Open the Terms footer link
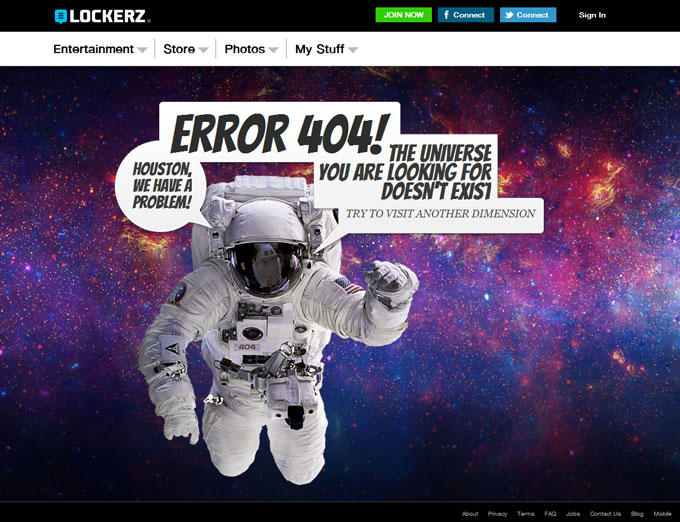 526,514
